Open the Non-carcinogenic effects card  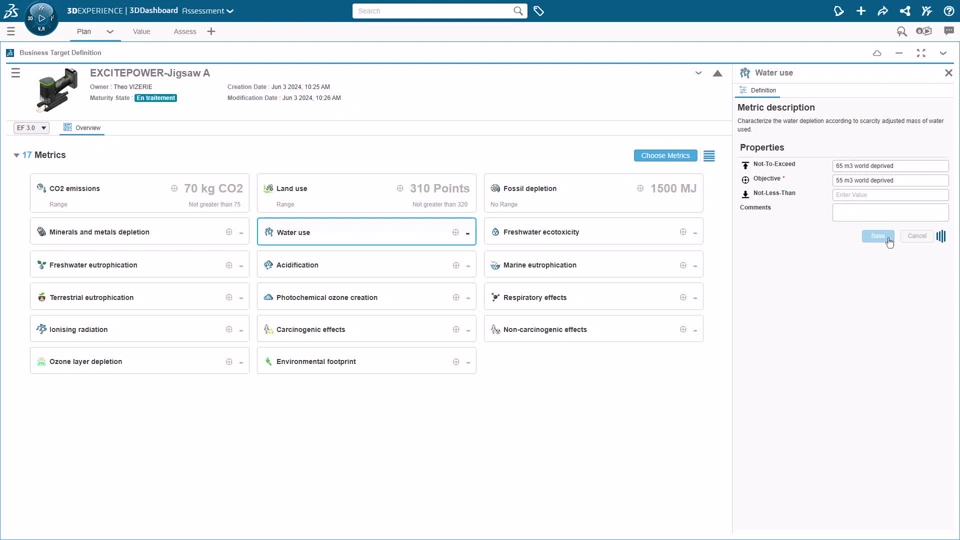point(593,329)
